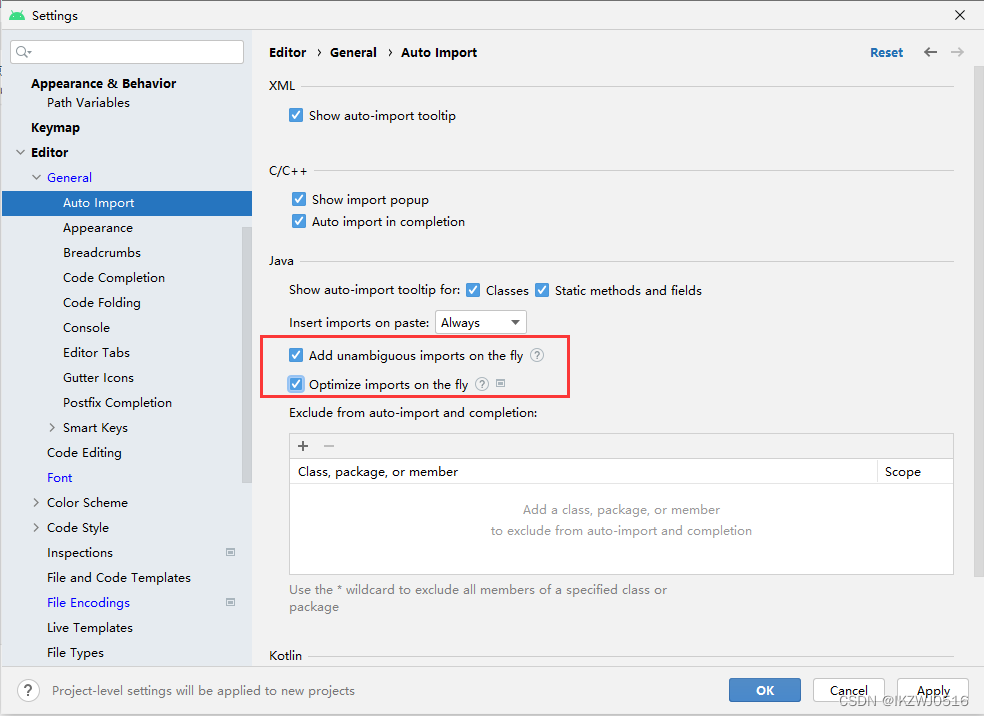Toggle Static methods and fields checkbox
This screenshot has height=716, width=984.
click(542, 290)
